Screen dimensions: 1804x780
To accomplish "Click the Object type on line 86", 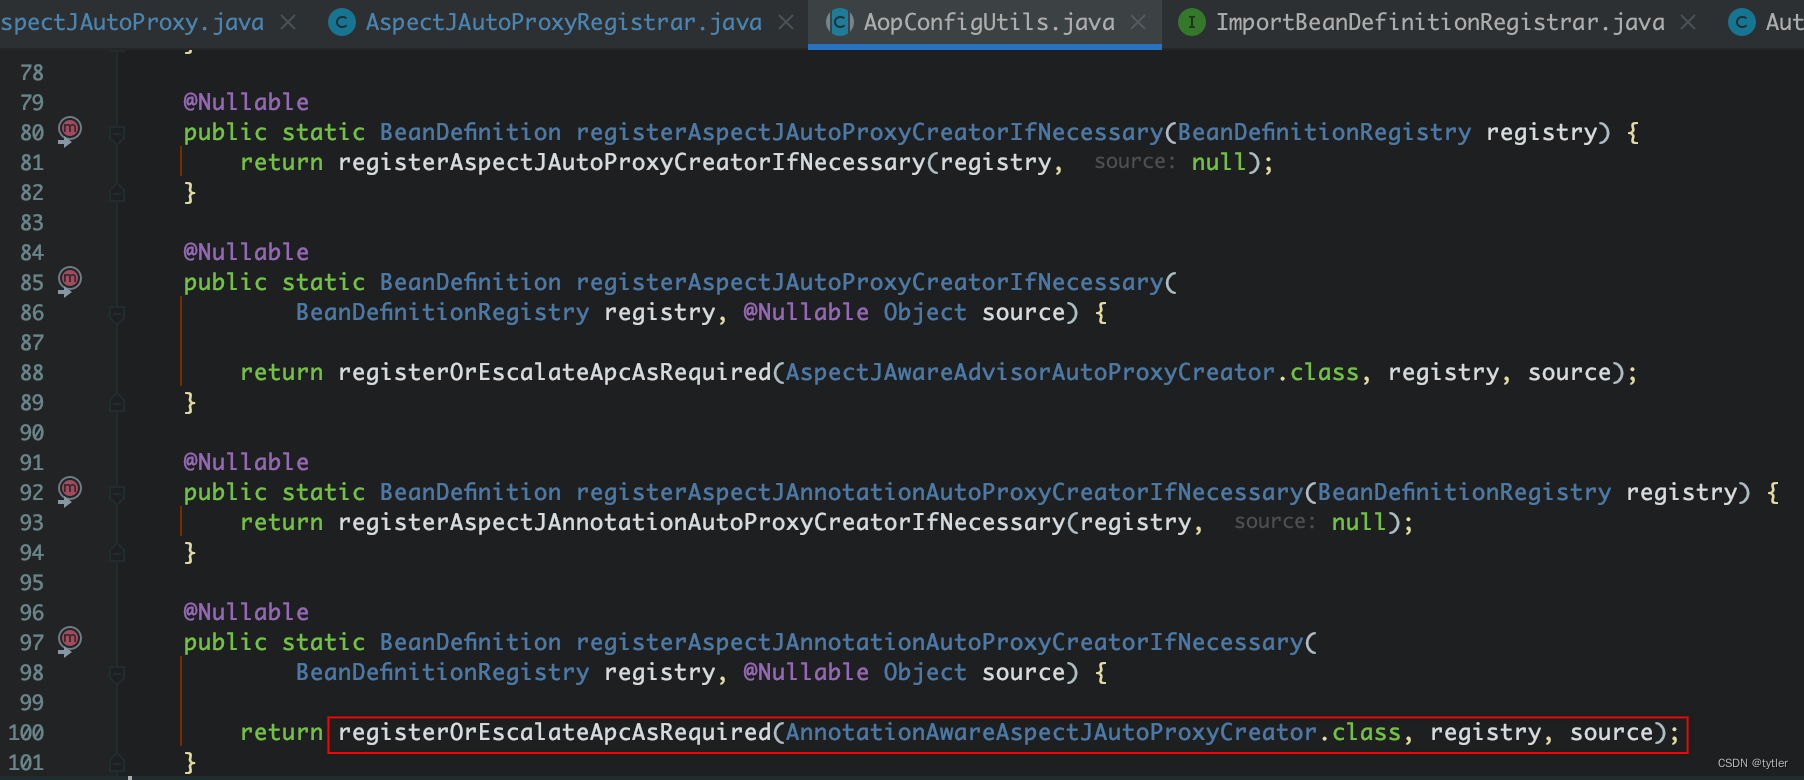I will (925, 312).
